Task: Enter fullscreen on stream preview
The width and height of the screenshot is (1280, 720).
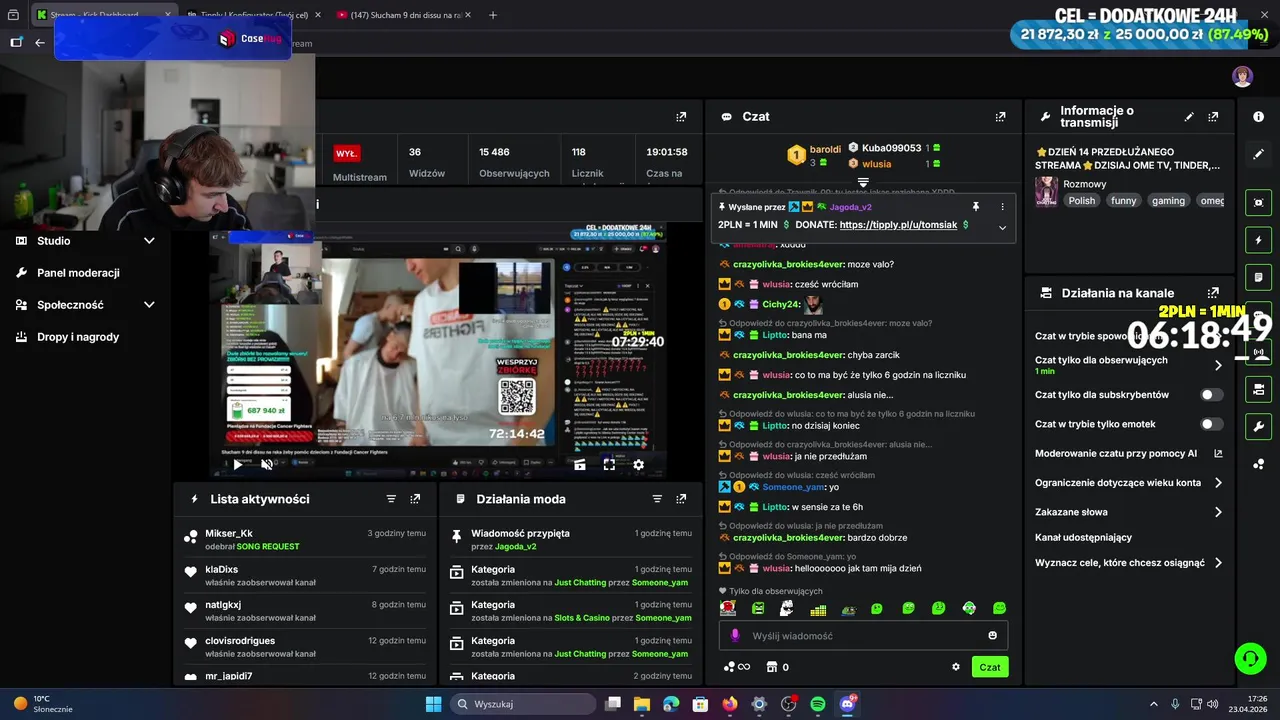Action: (609, 464)
